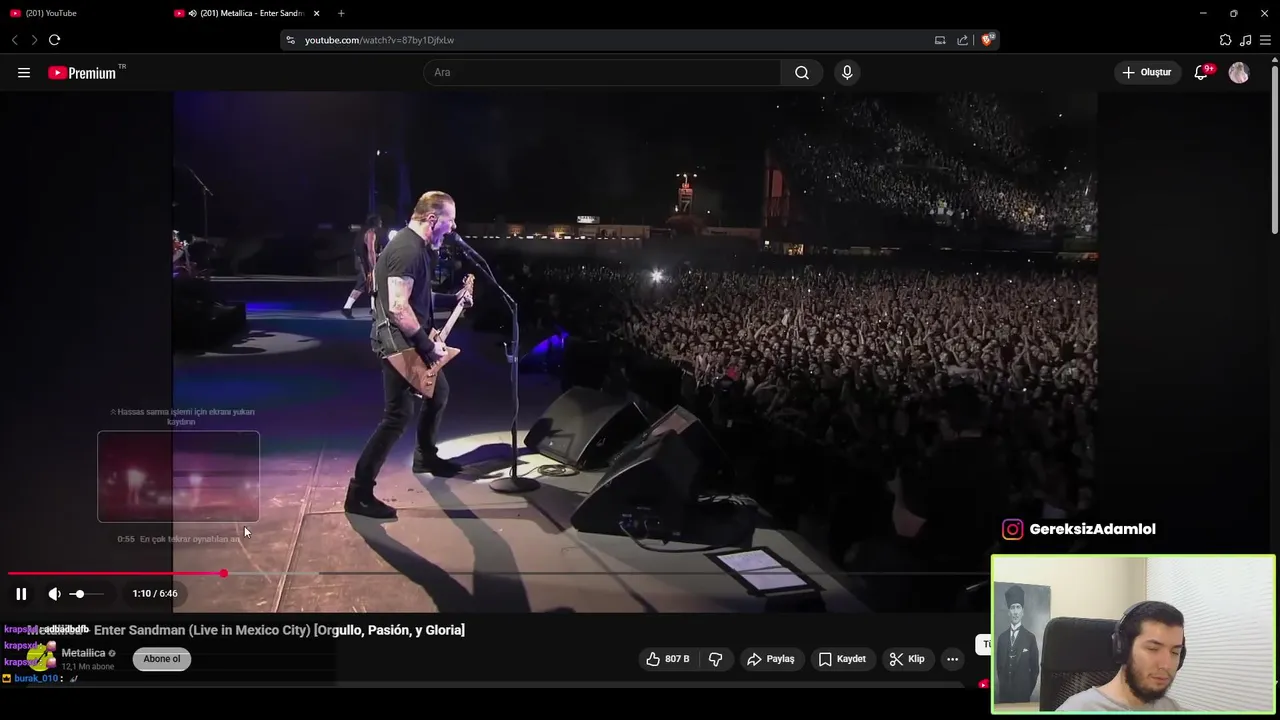The width and height of the screenshot is (1280, 720).
Task: Focus the 'Ara' search field
Action: click(x=602, y=72)
